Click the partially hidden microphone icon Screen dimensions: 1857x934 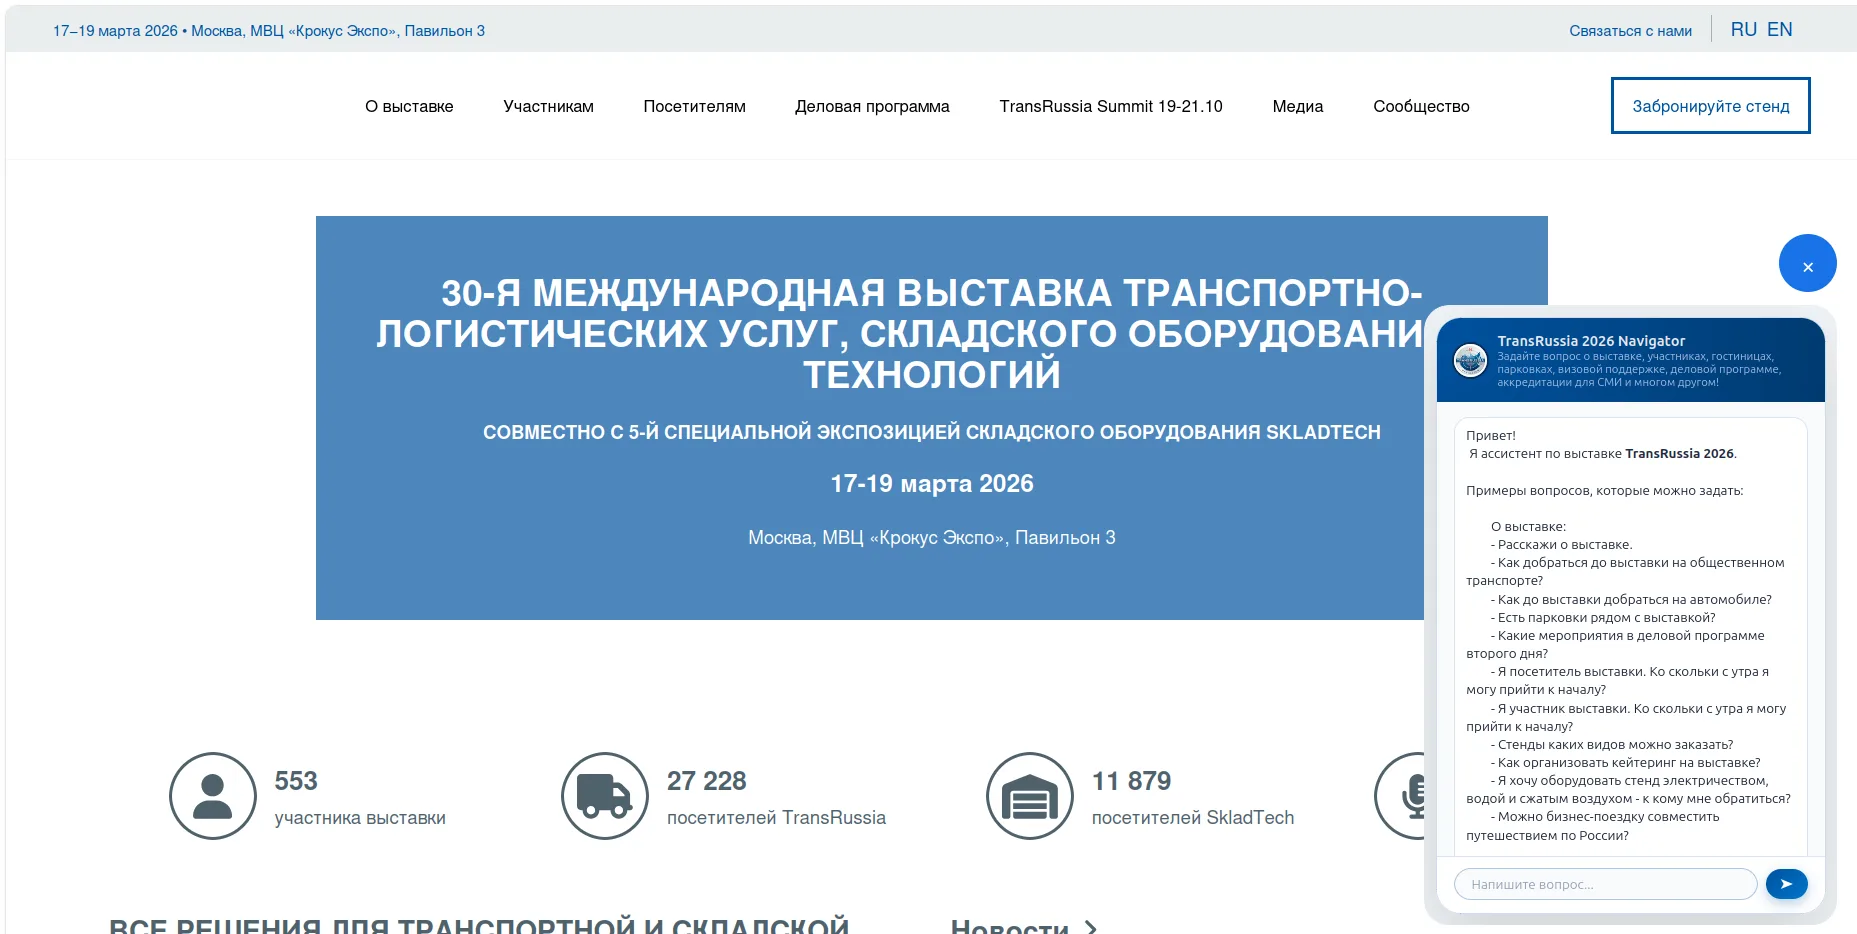(1400, 796)
